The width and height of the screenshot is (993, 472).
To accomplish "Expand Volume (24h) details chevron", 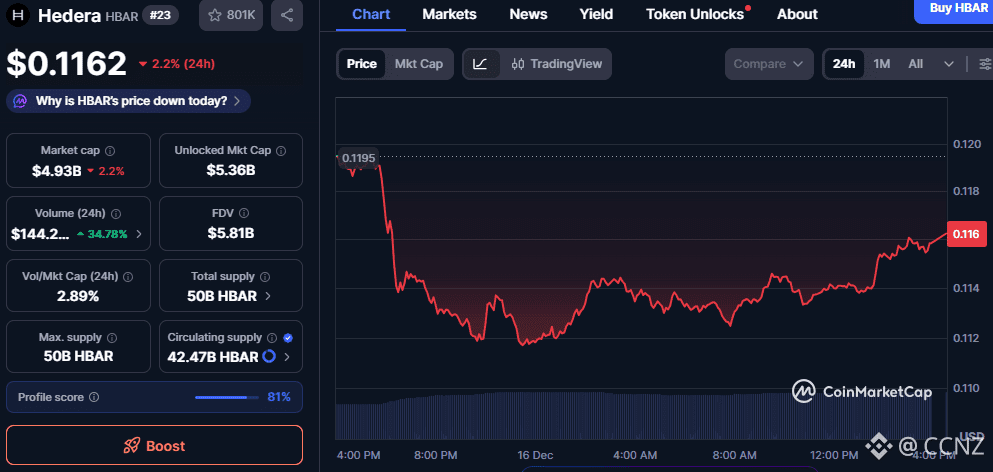I will point(139,234).
